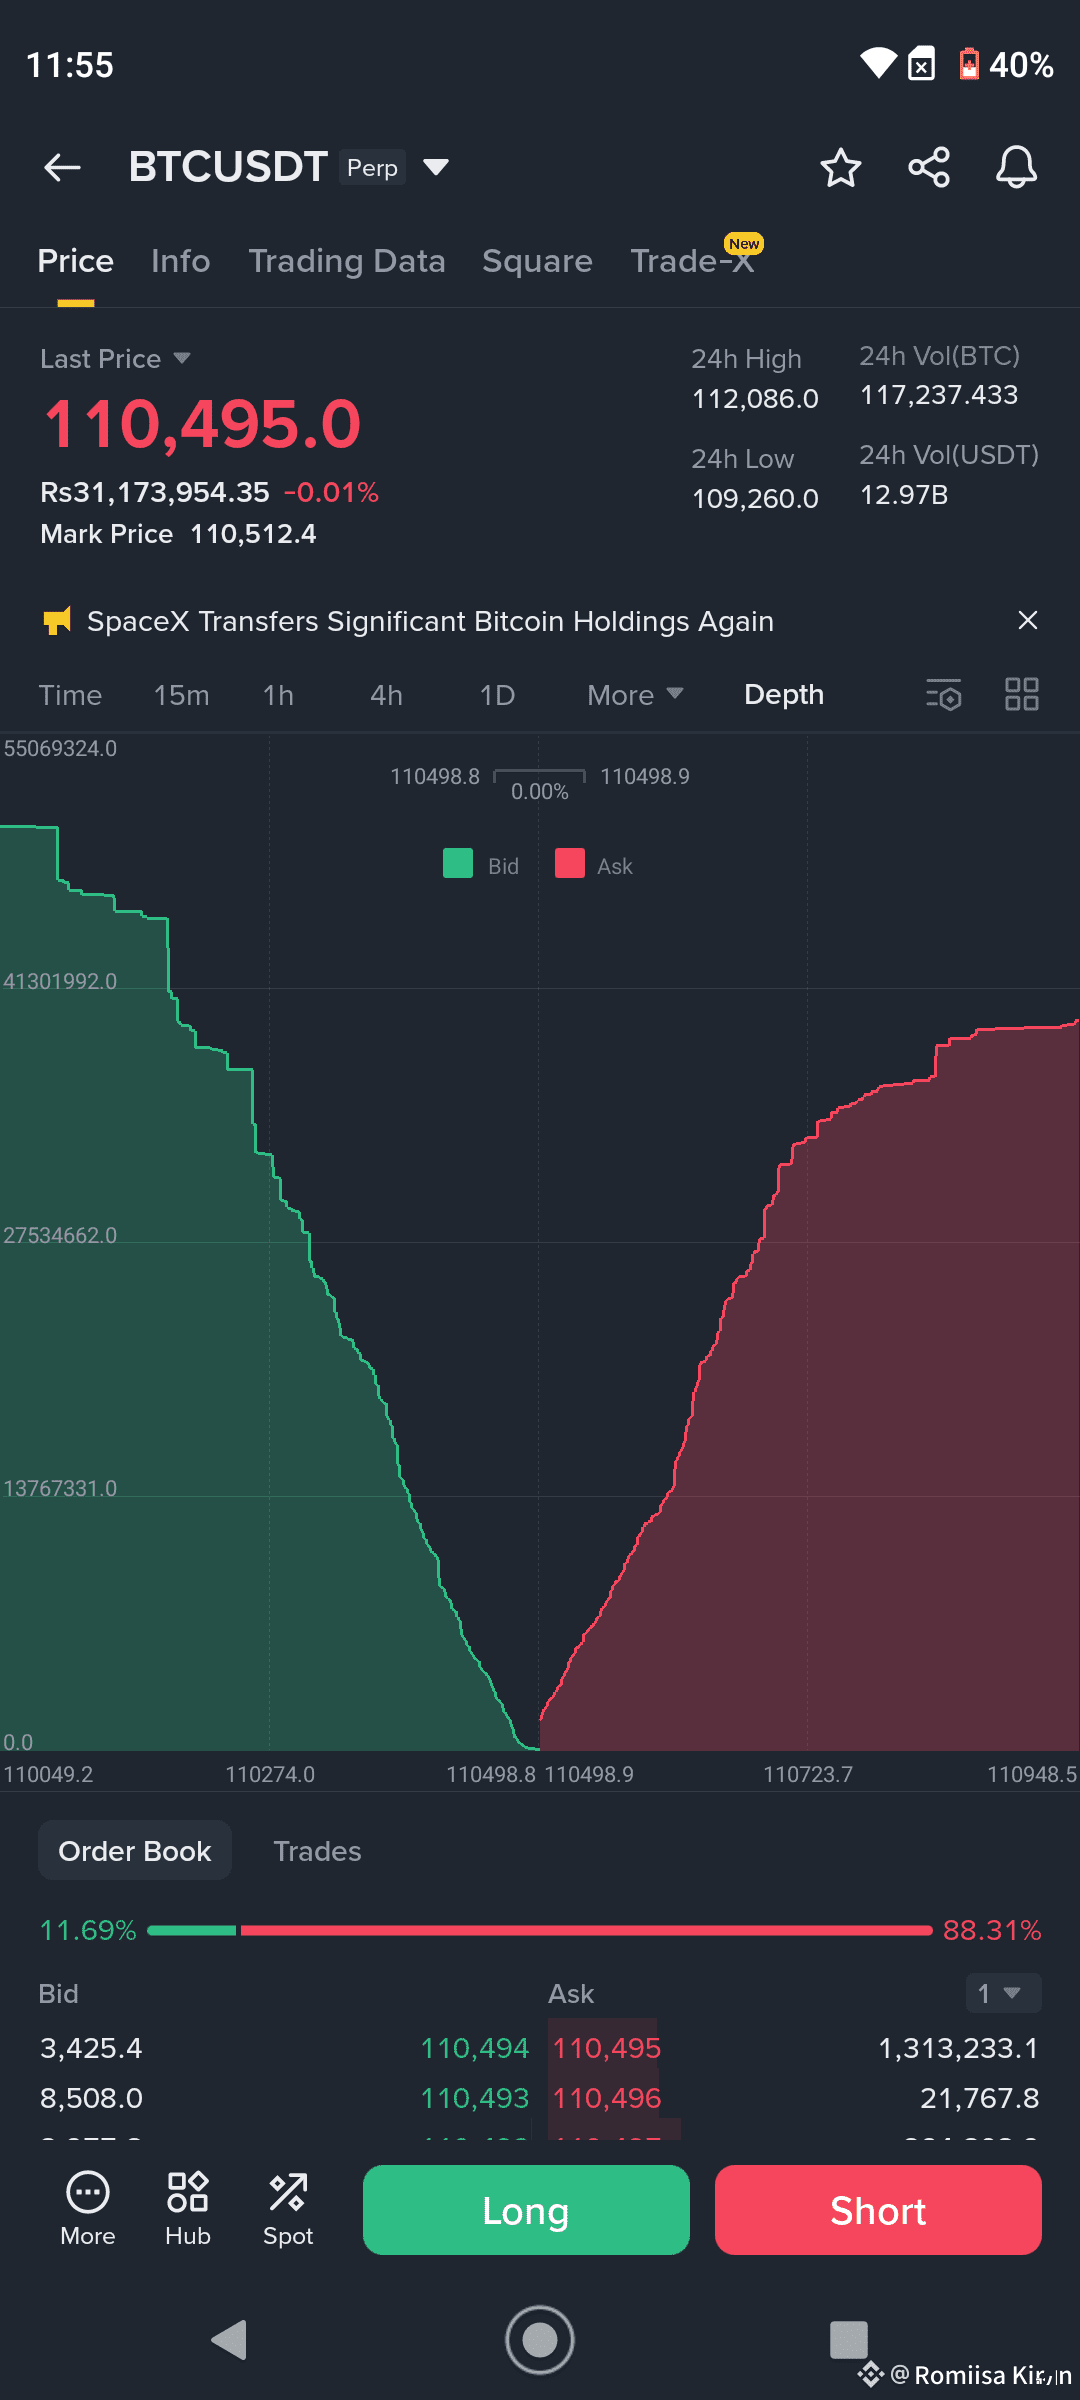Show the Order Book tab
The height and width of the screenshot is (2400, 1080).
coord(135,1851)
